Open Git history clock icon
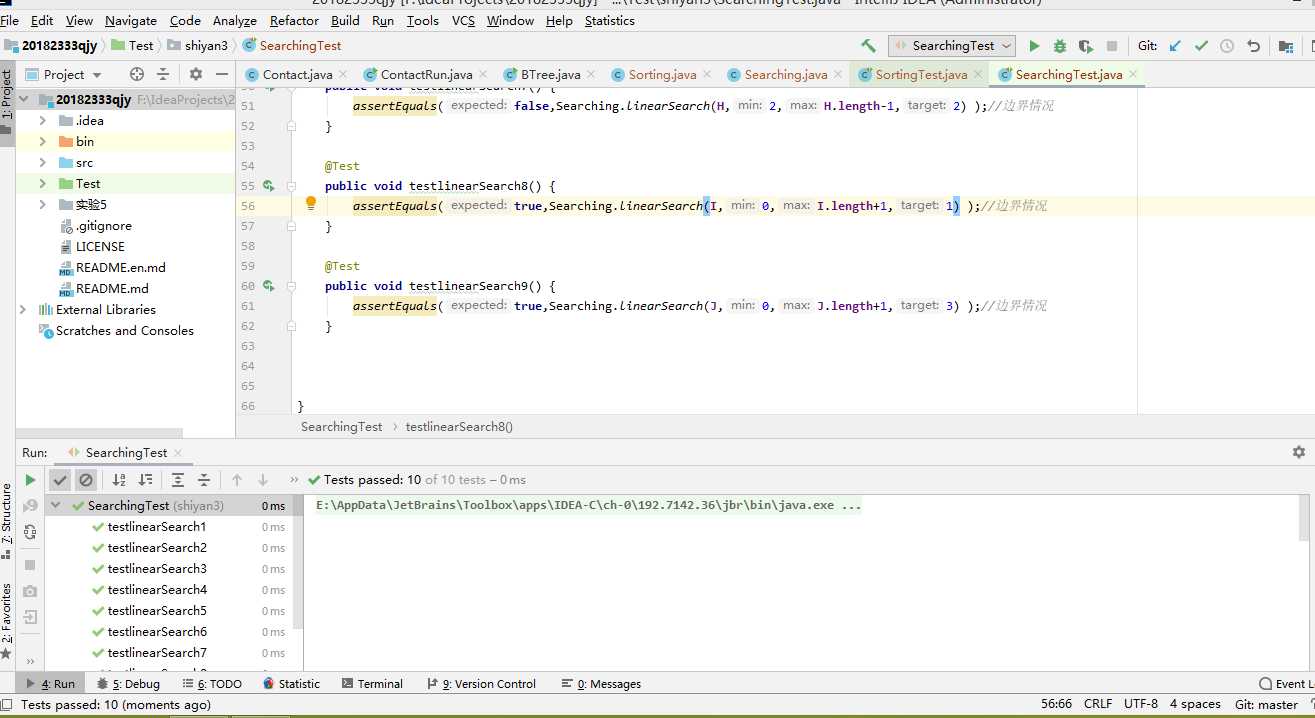The image size is (1315, 718). tap(1227, 46)
